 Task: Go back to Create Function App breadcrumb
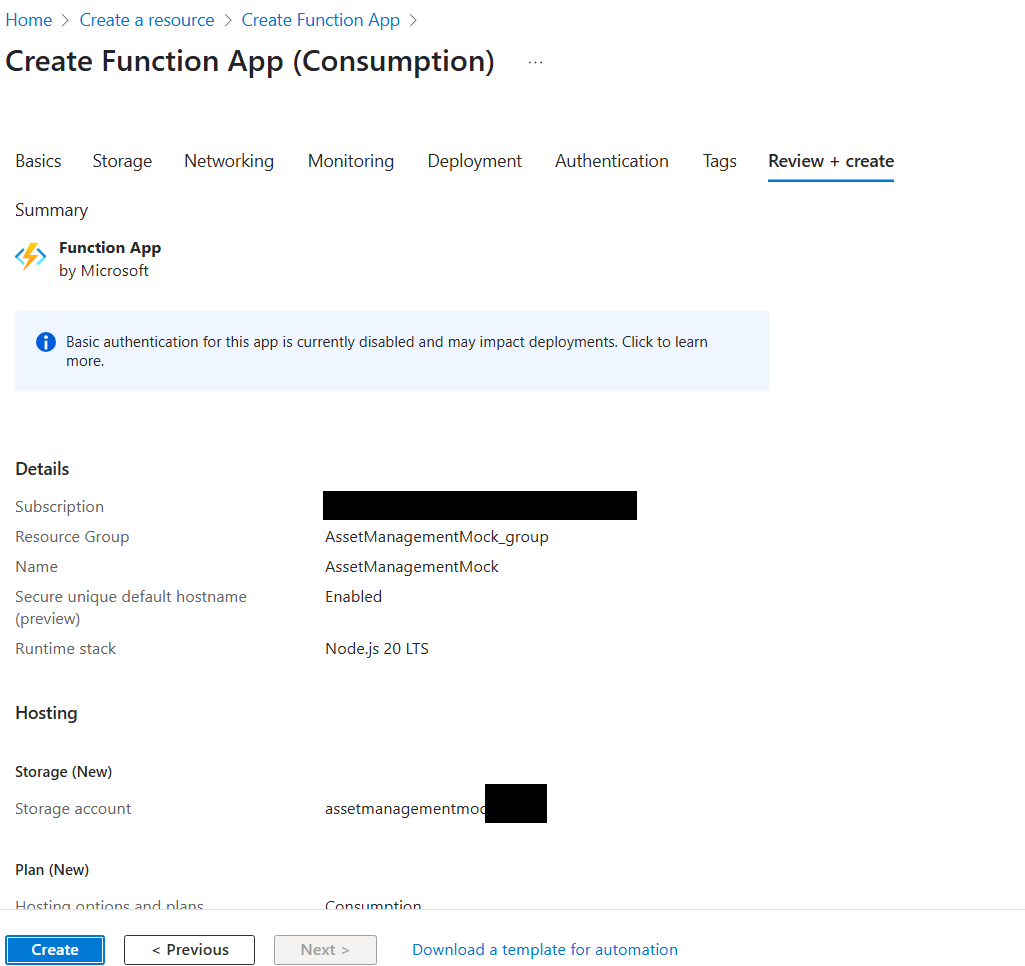(320, 19)
